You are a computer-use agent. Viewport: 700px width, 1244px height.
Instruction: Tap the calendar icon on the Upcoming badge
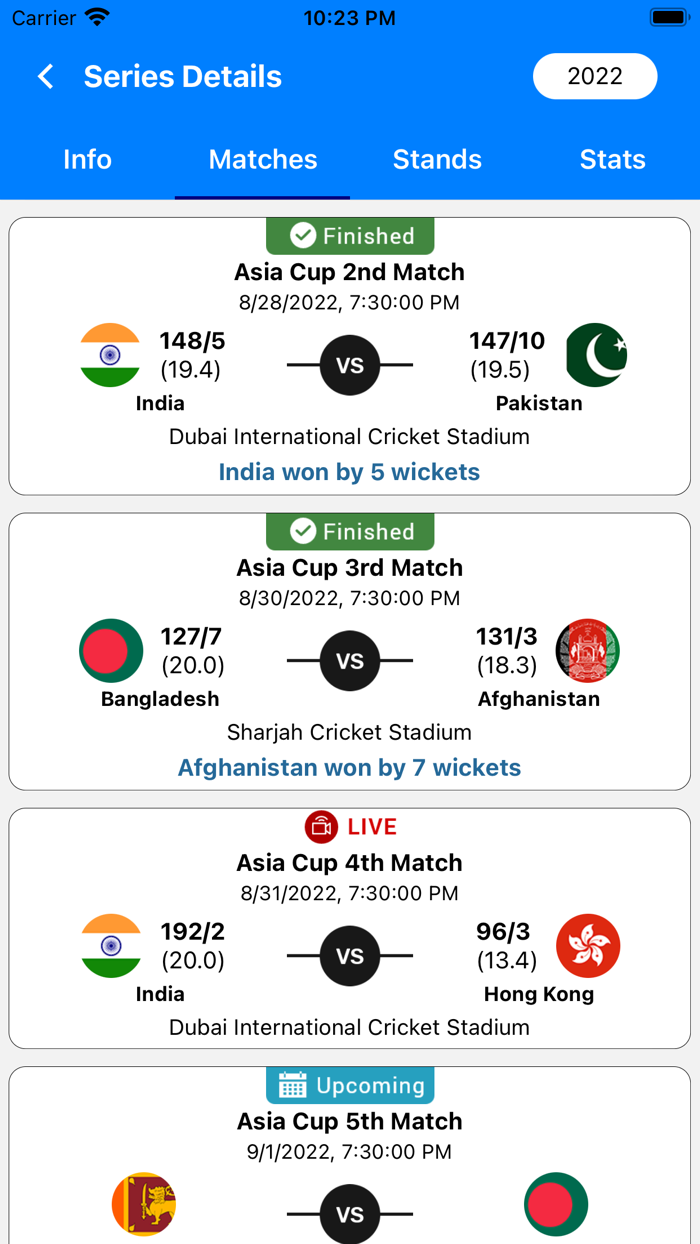pyautogui.click(x=295, y=1085)
